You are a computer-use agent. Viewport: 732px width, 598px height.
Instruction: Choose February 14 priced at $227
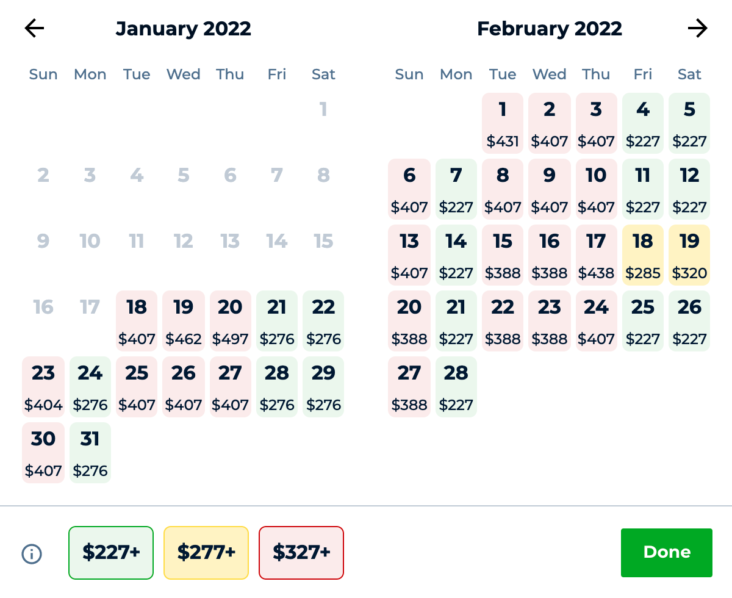[x=456, y=255]
